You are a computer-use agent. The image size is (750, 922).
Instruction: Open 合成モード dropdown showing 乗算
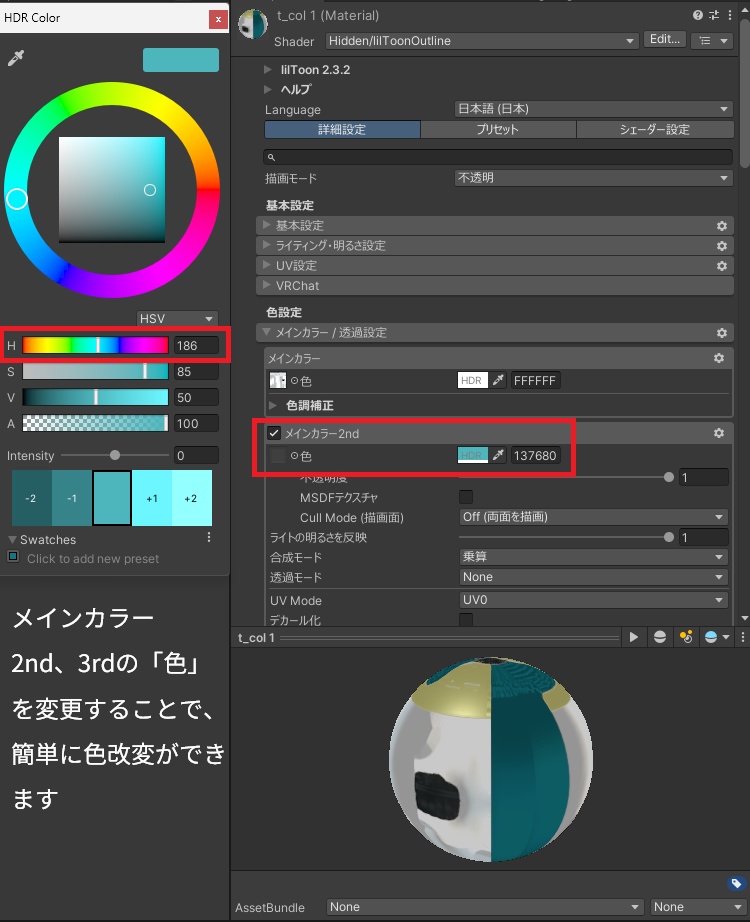click(594, 557)
